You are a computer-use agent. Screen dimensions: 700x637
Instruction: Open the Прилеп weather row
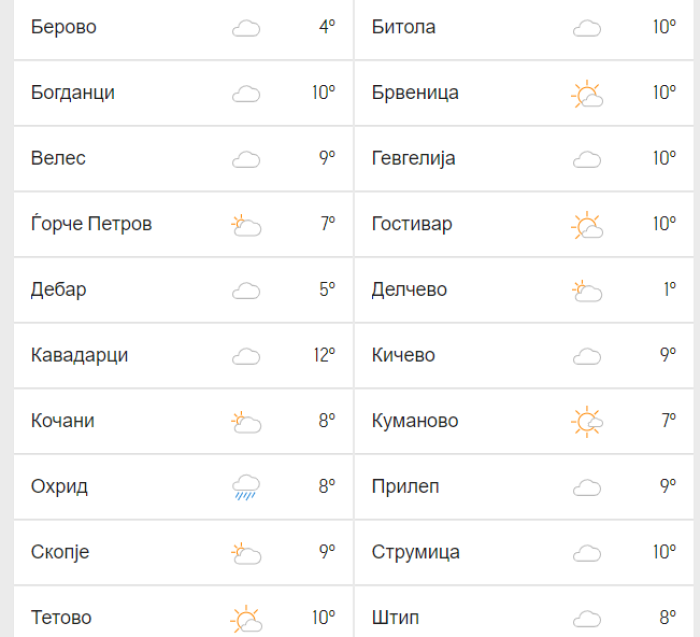click(x=524, y=487)
